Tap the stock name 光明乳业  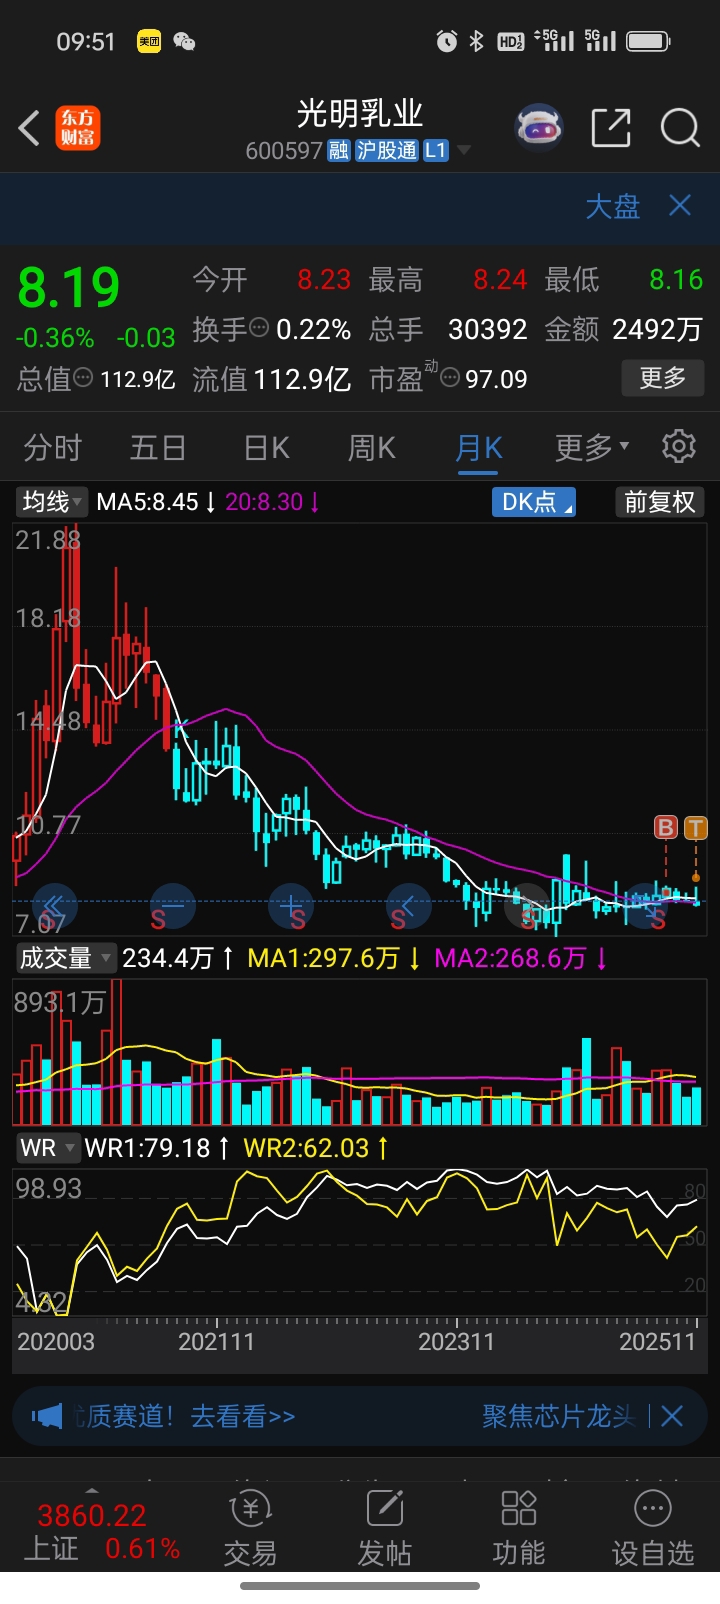[x=360, y=114]
